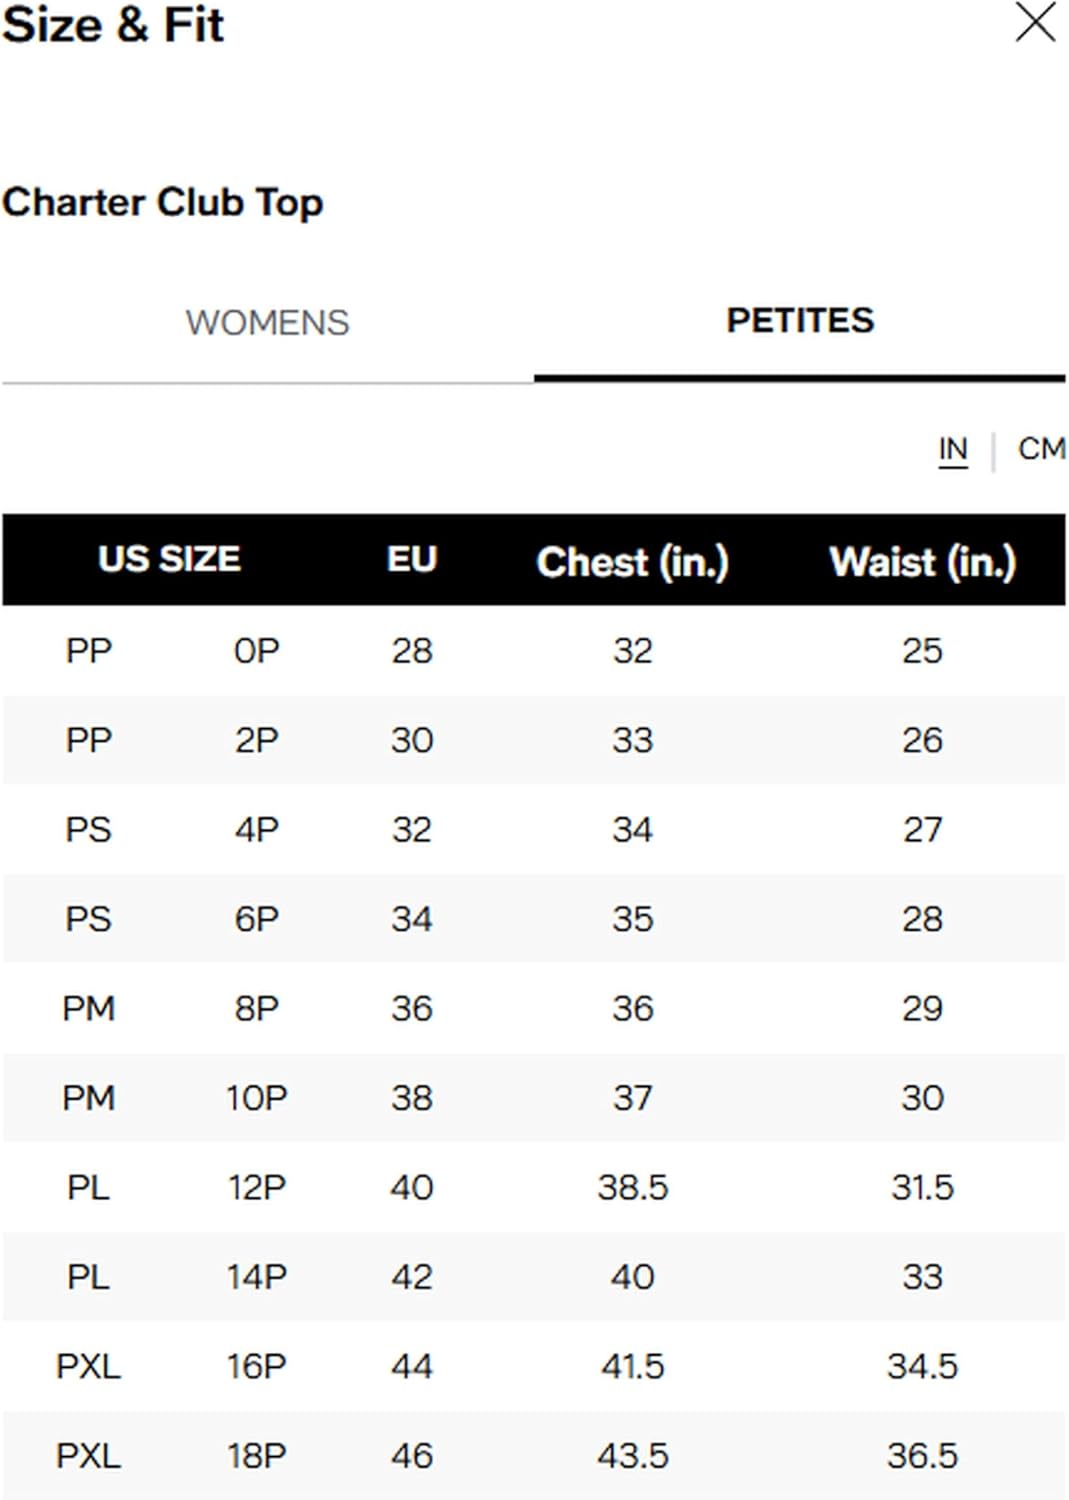Click the US SIZE column header
Image resolution: width=1069 pixels, height=1500 pixels.
[x=169, y=559]
